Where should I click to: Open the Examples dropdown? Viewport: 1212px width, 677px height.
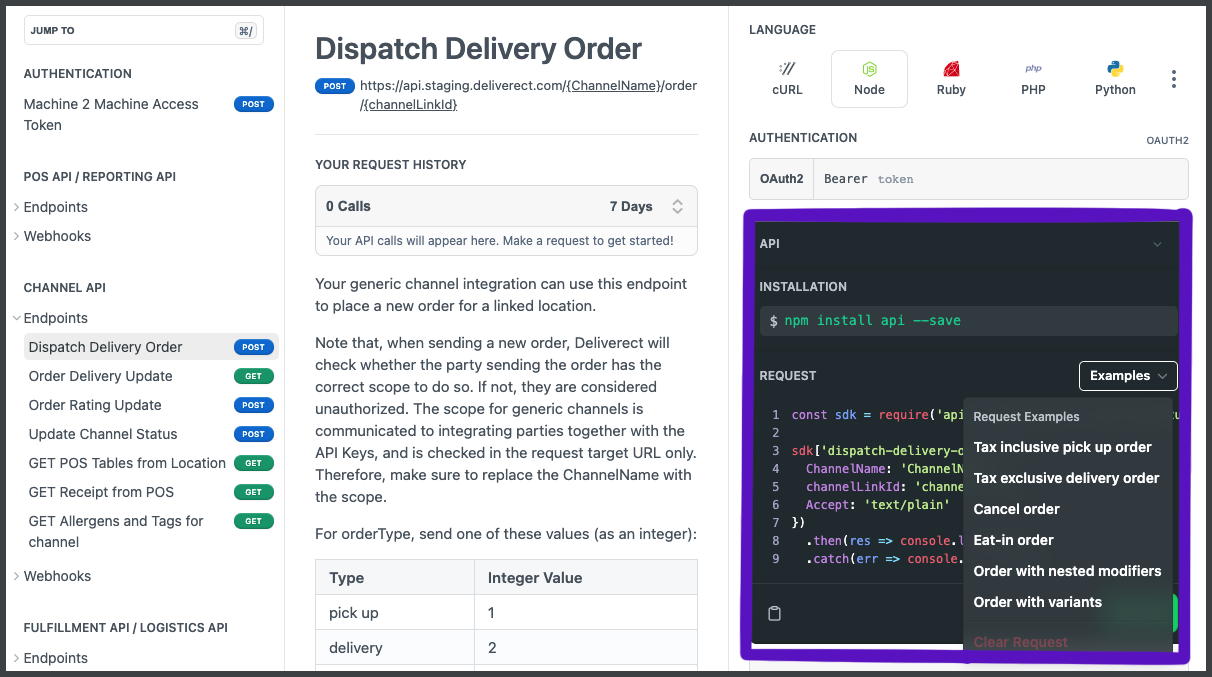(x=1128, y=376)
